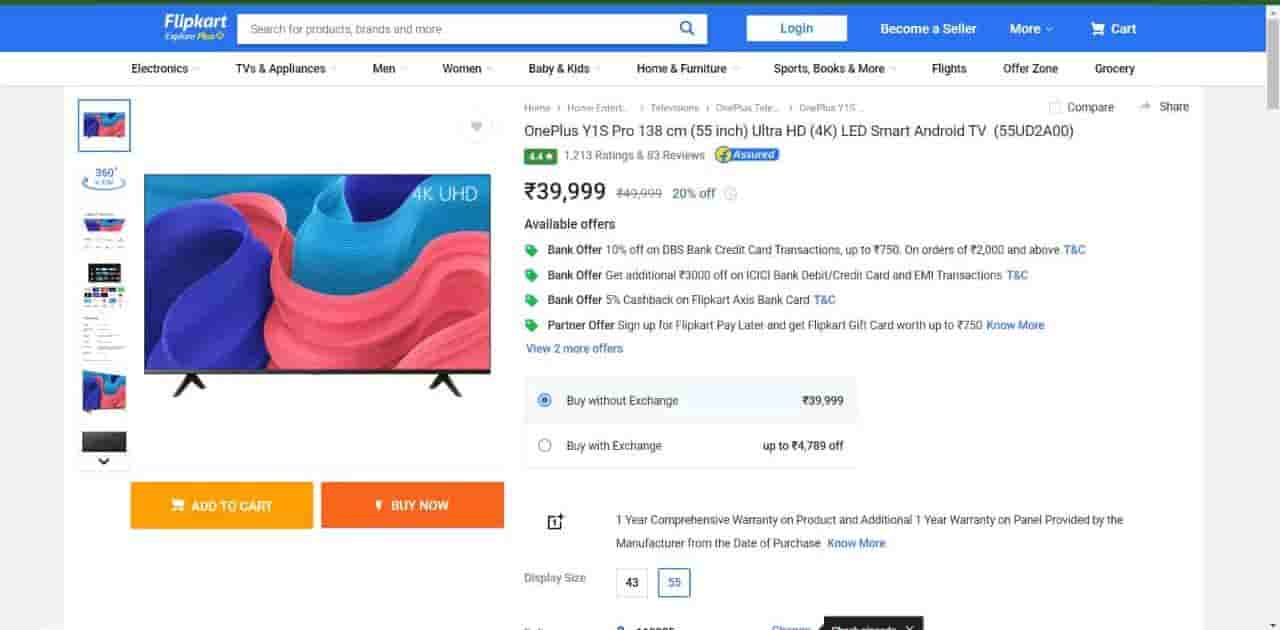Tick the Compare checkbox
This screenshot has width=1280, height=630.
coord(1055,107)
